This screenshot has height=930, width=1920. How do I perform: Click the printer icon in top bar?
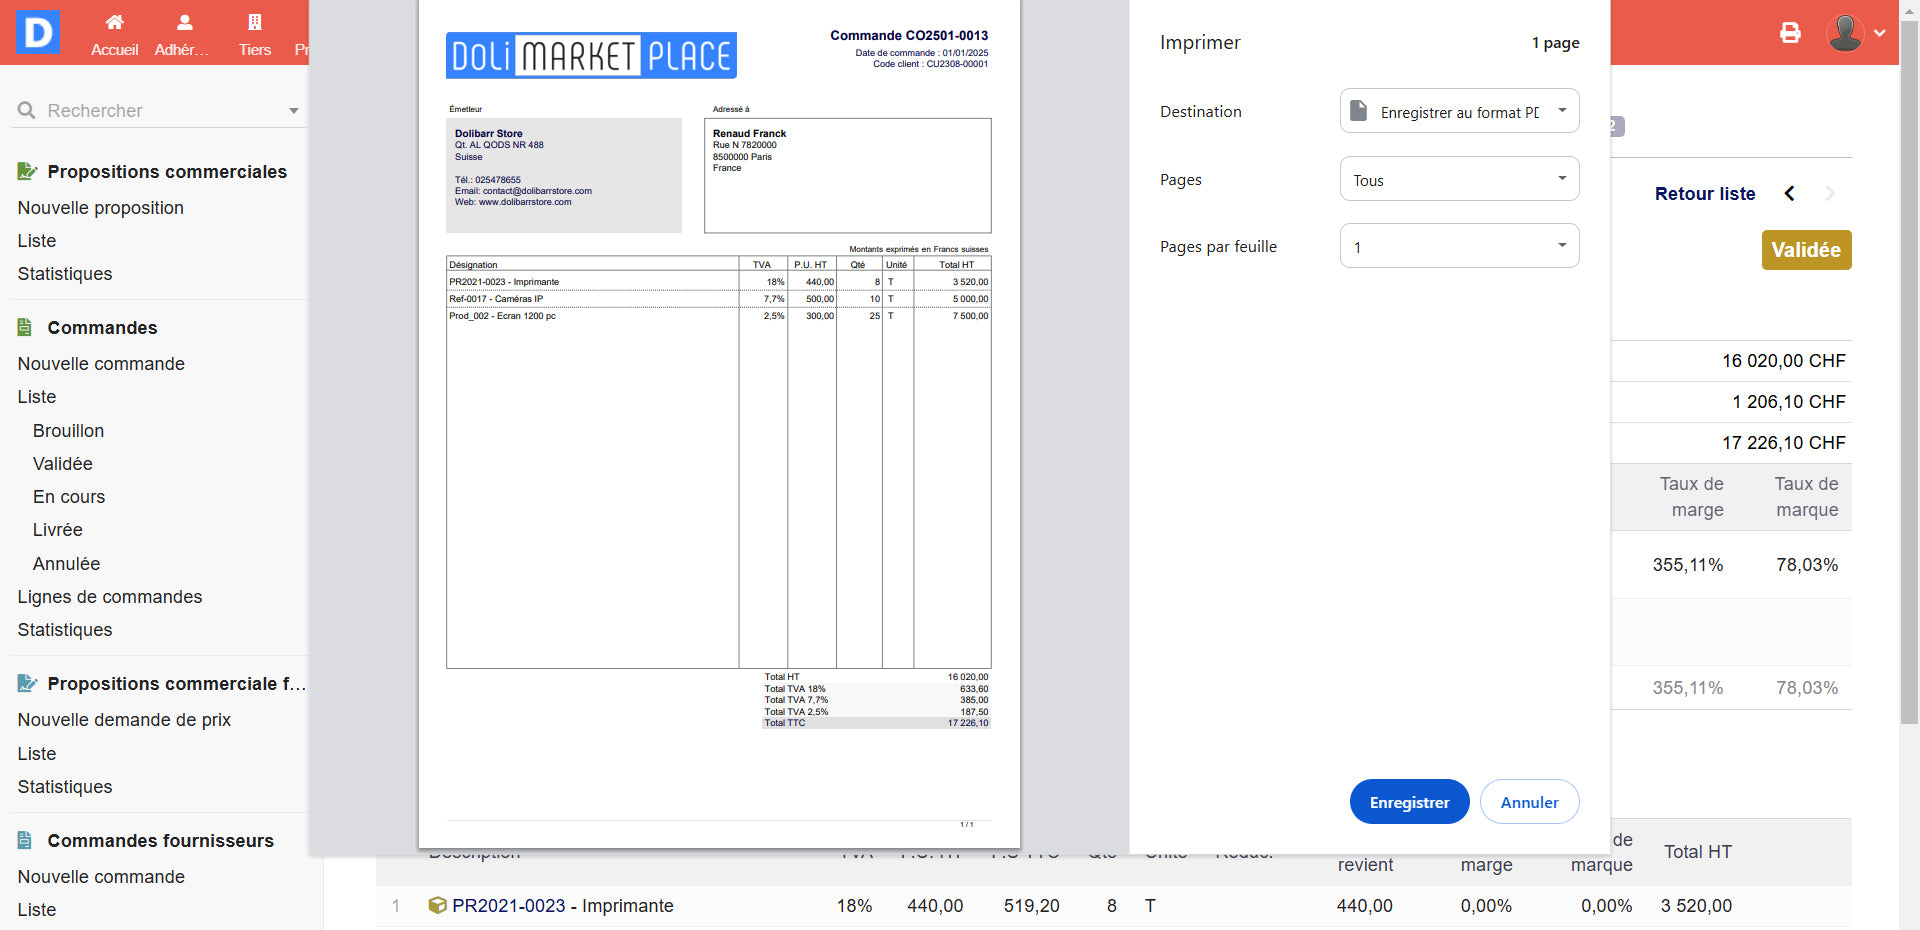coord(1790,33)
